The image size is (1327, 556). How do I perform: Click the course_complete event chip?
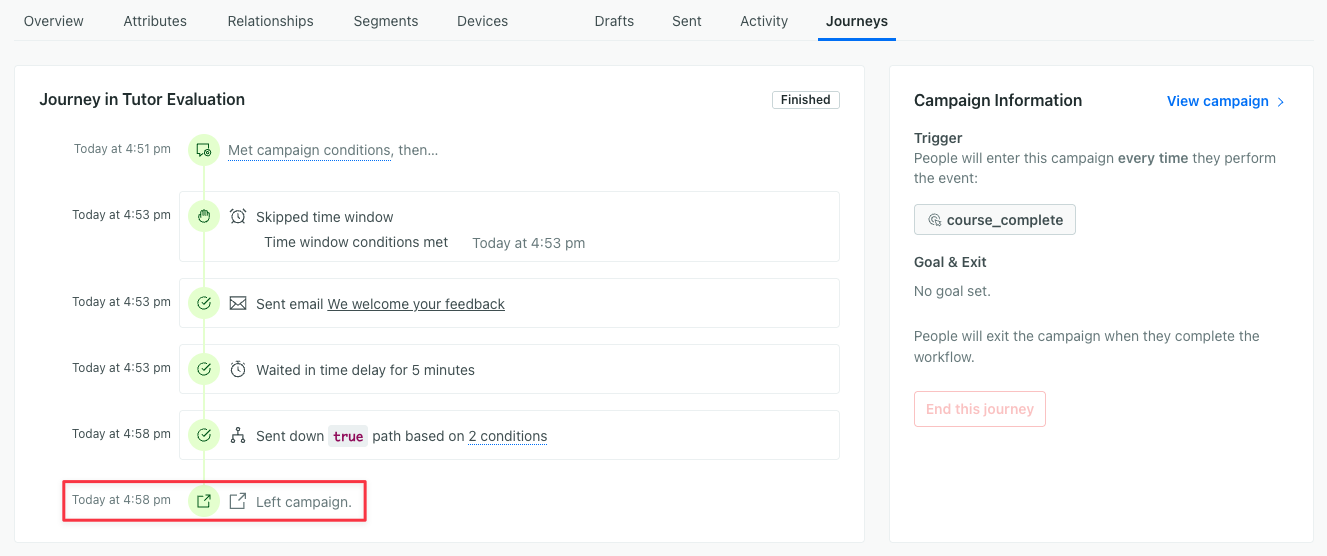click(x=995, y=220)
